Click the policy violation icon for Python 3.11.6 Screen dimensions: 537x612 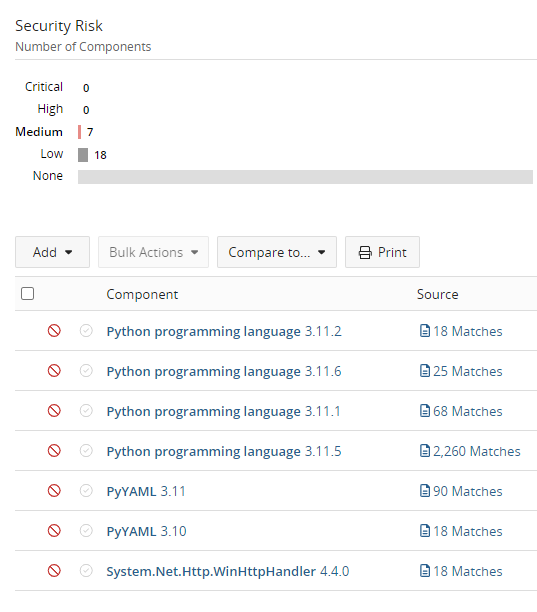click(54, 371)
